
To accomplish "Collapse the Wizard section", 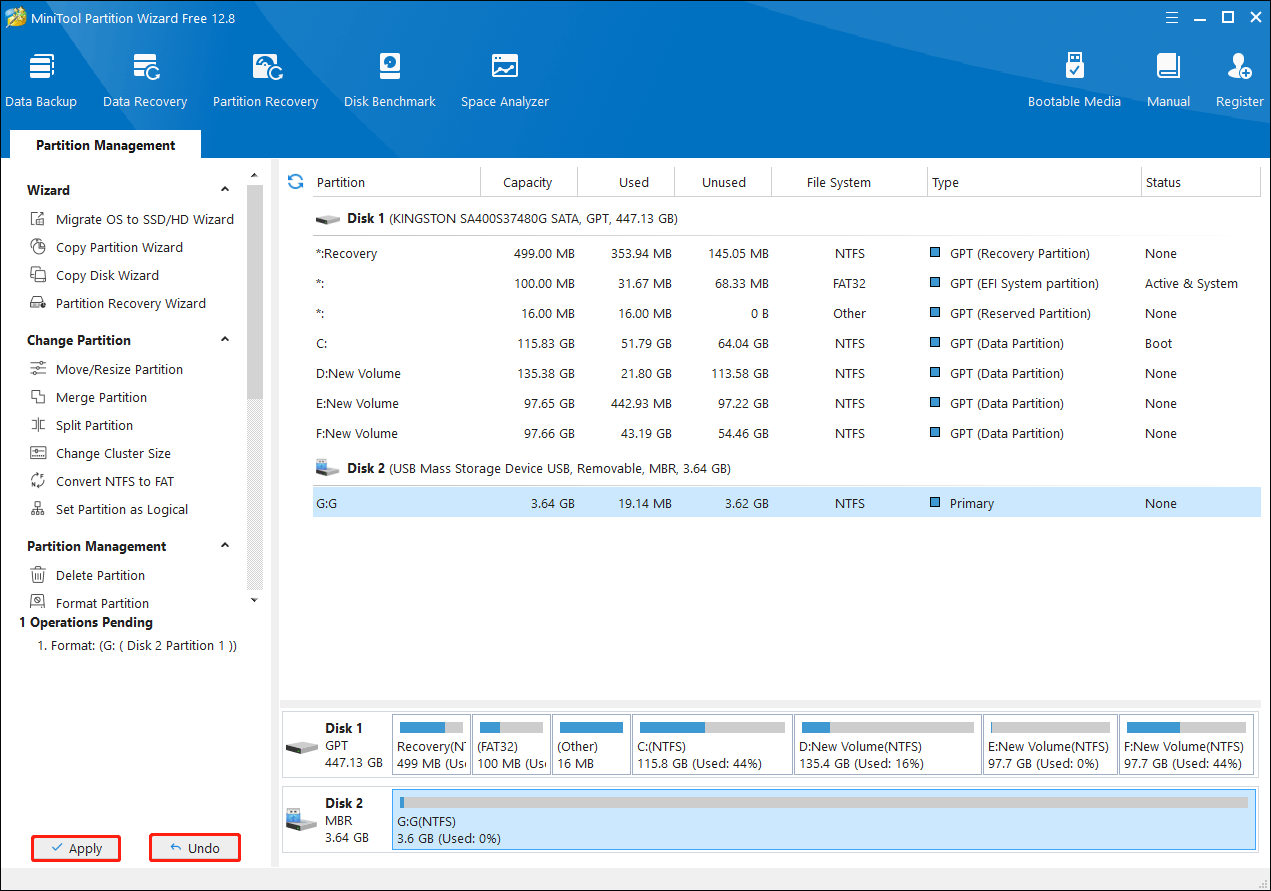I will (x=225, y=190).
